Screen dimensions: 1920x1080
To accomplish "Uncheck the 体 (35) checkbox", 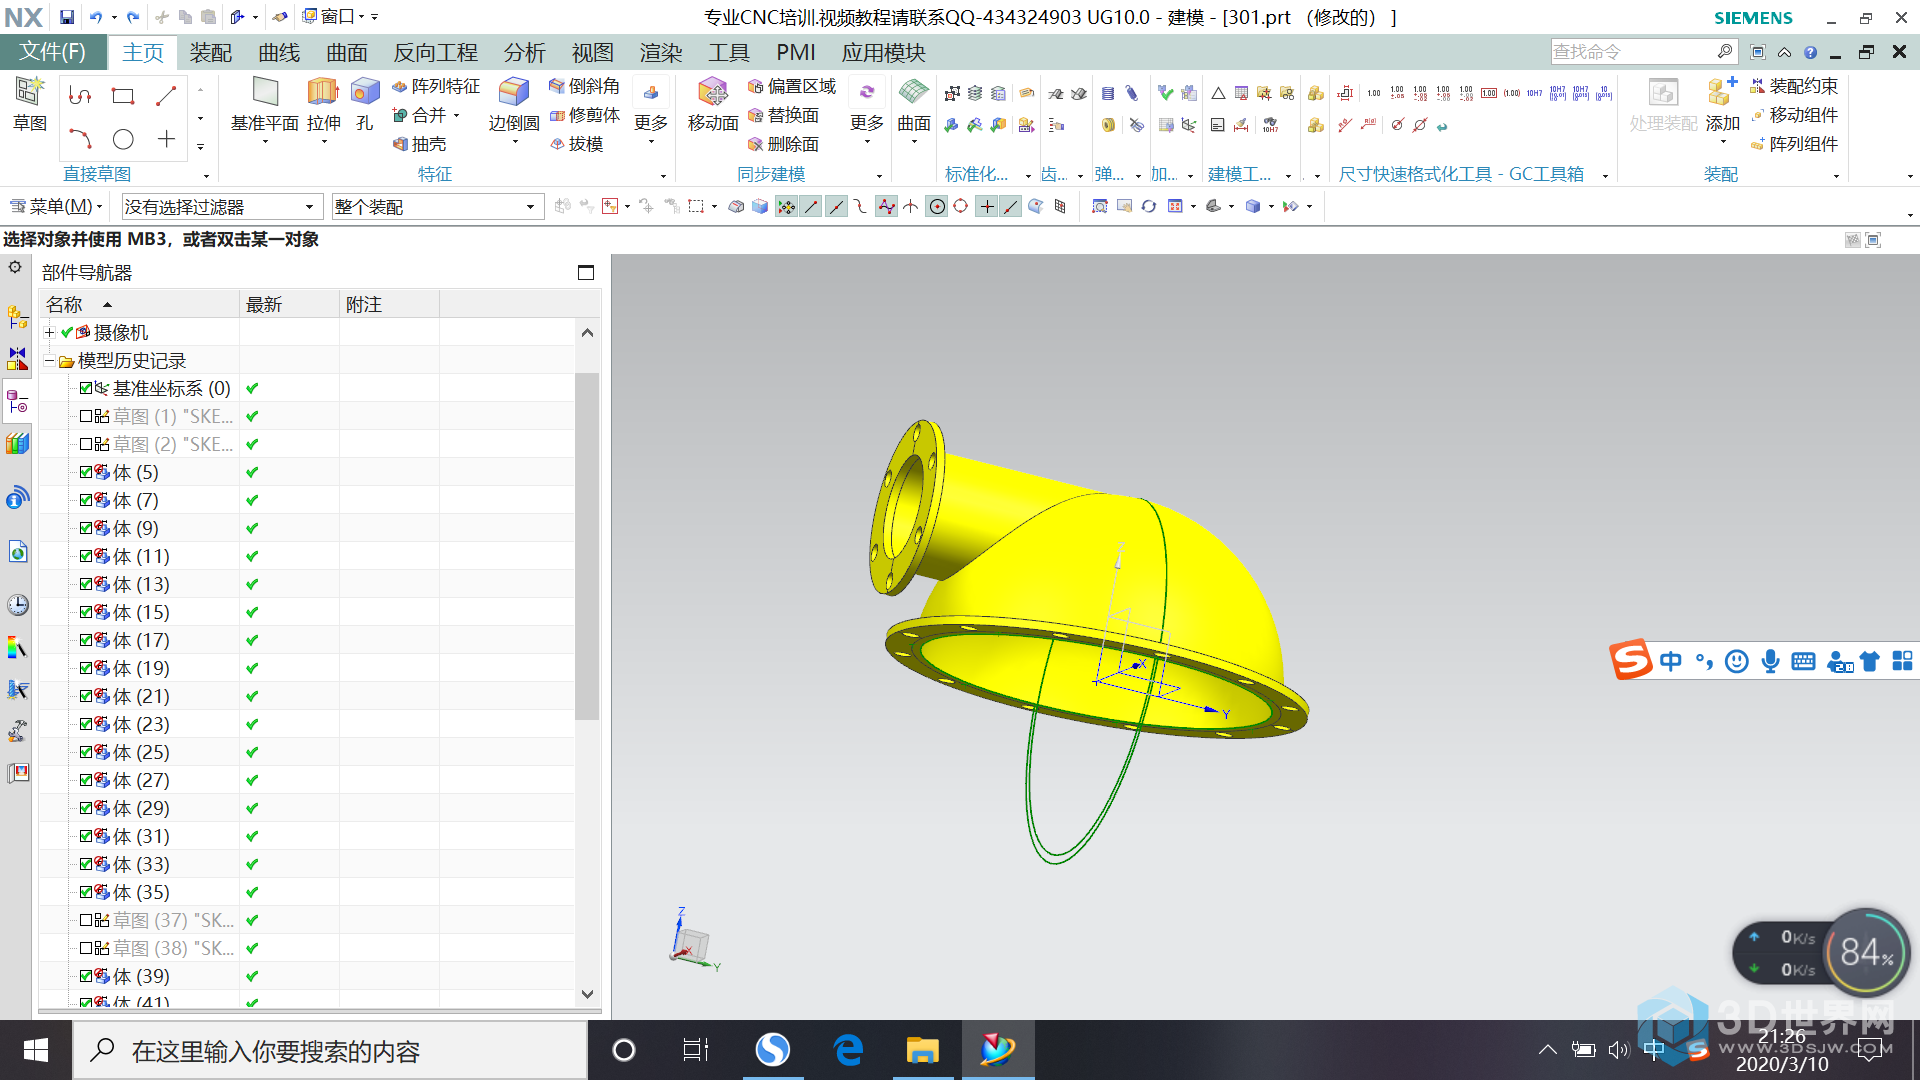I will (x=86, y=892).
